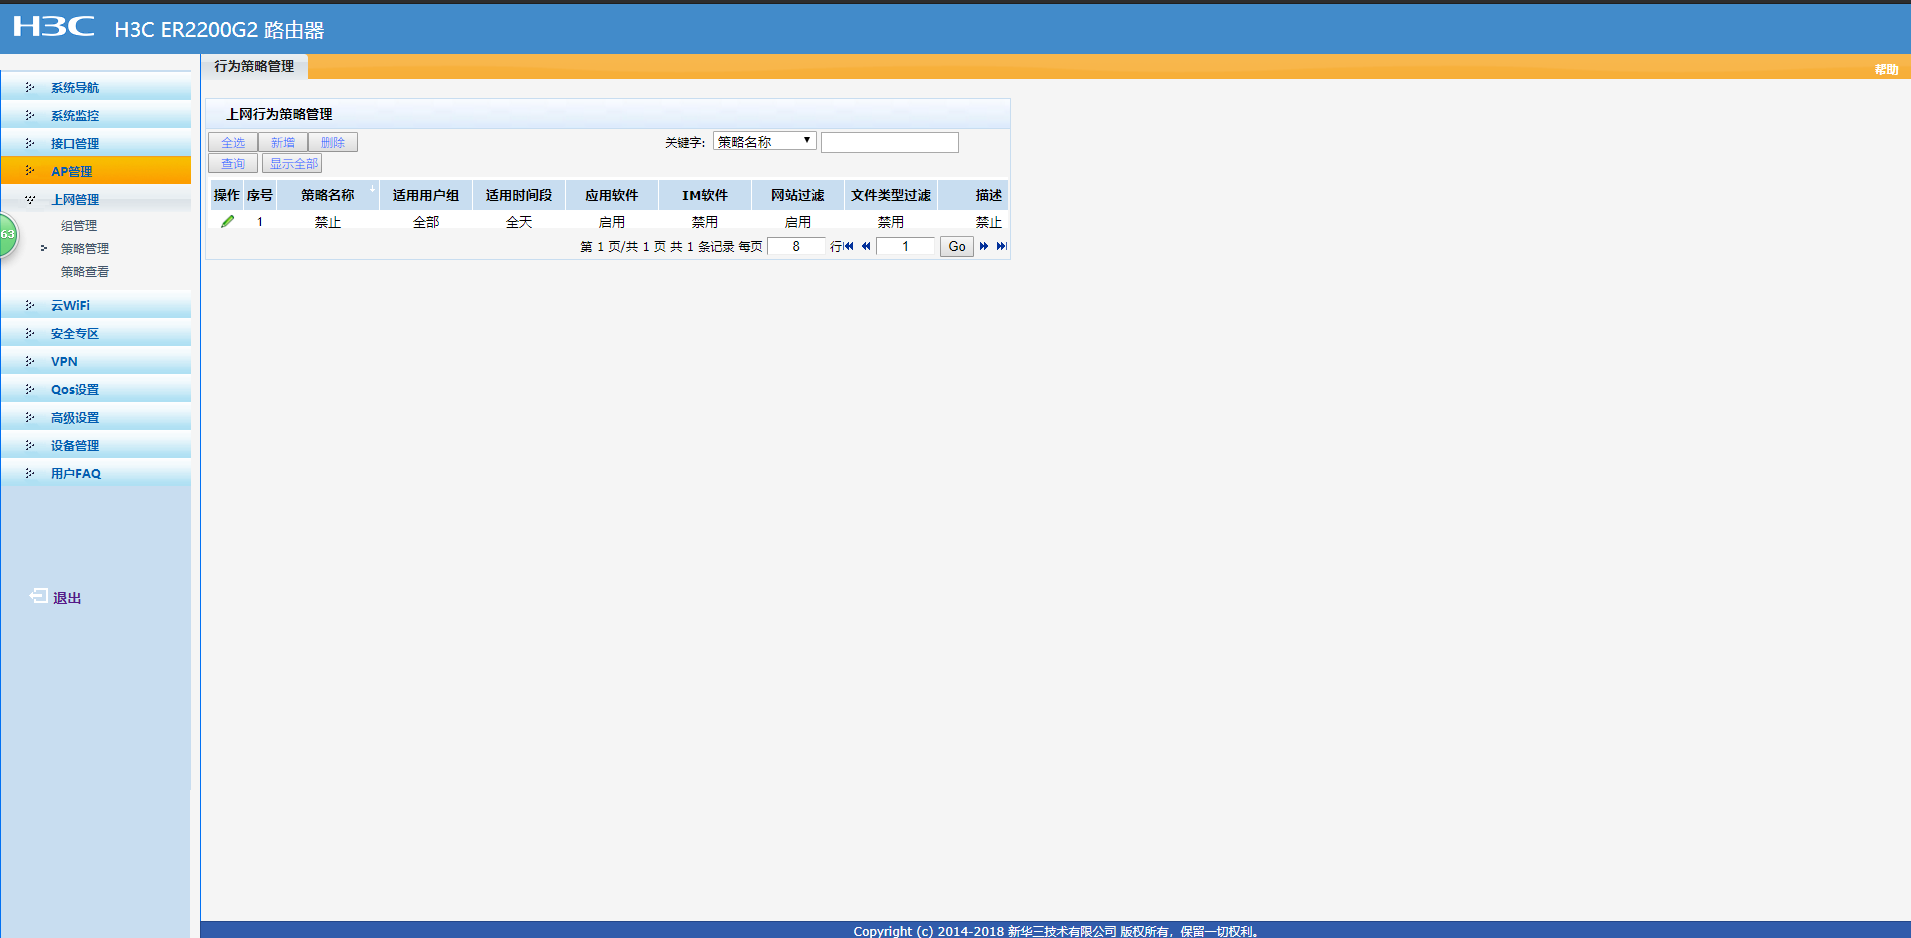Go to next page arrow
The width and height of the screenshot is (1911, 938).
984,246
